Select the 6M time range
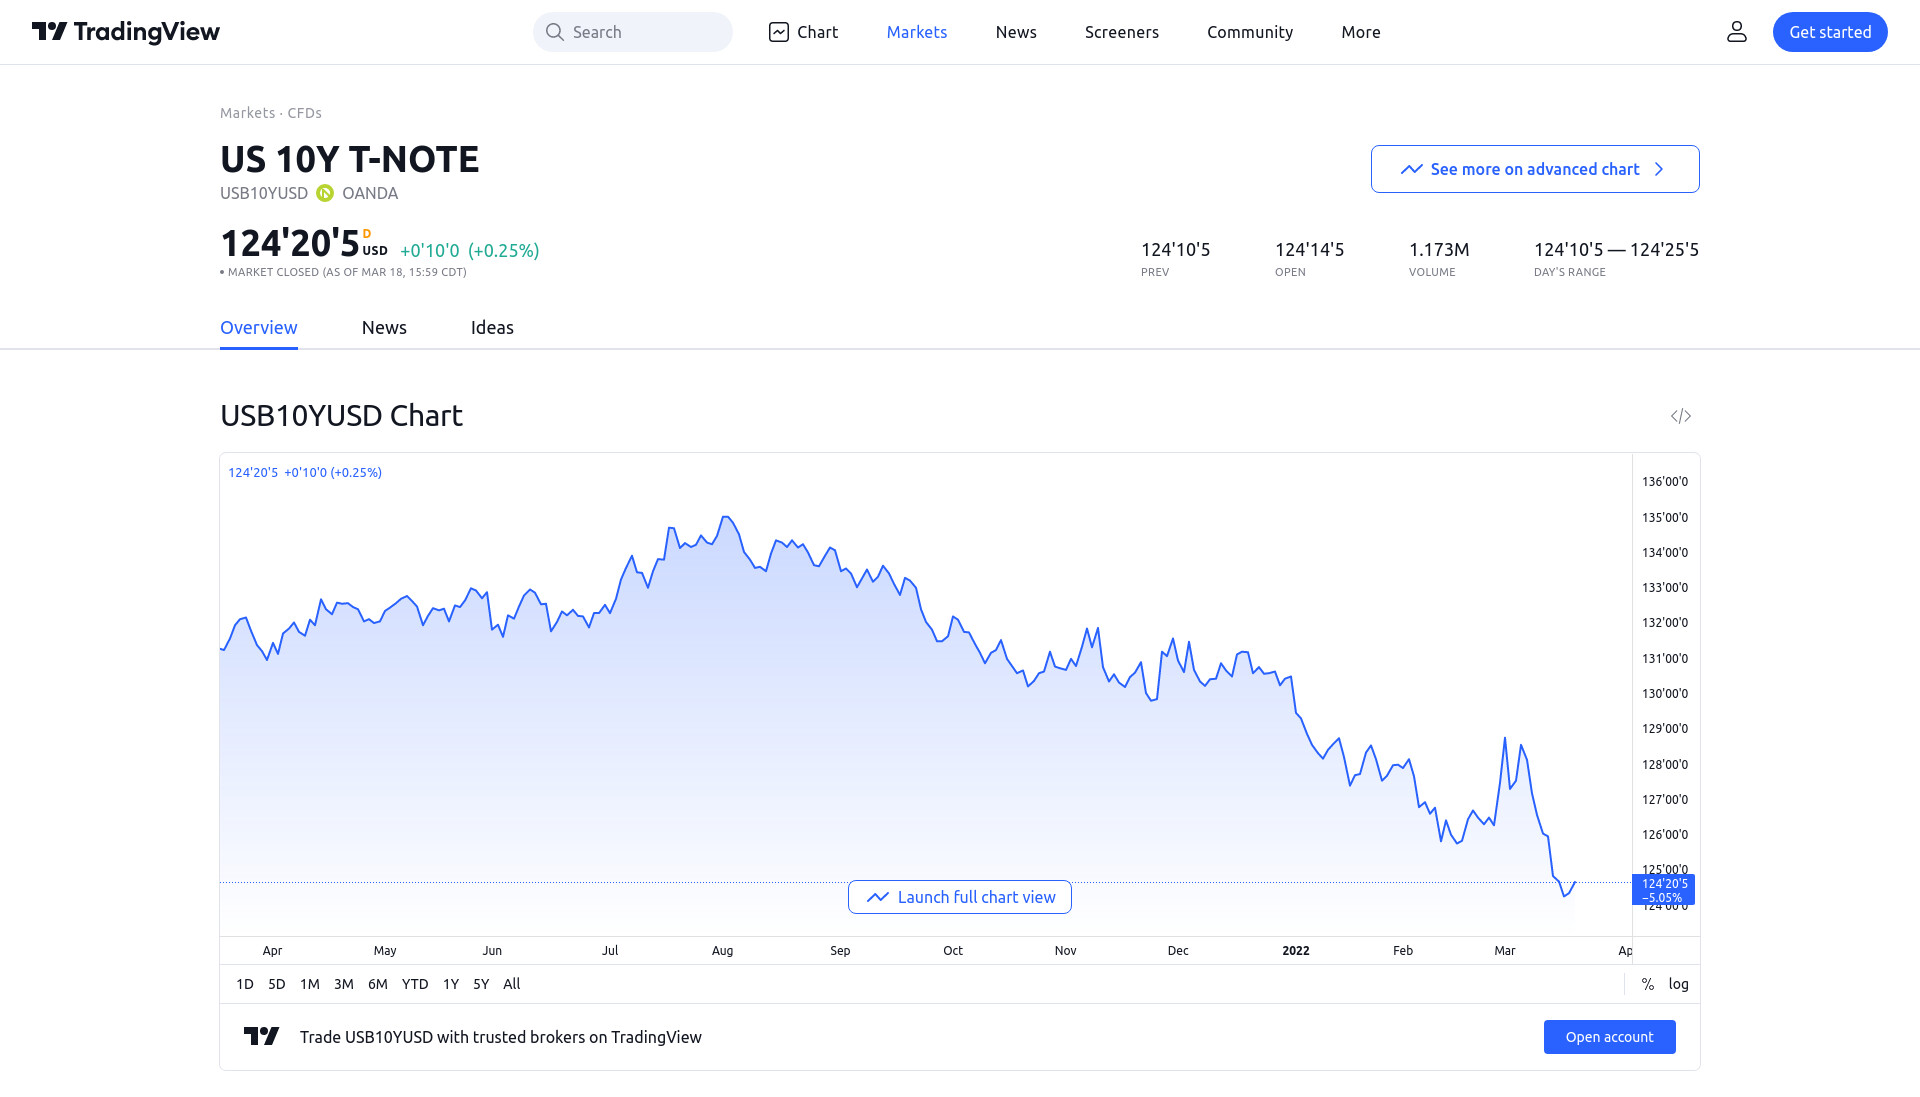 click(378, 984)
